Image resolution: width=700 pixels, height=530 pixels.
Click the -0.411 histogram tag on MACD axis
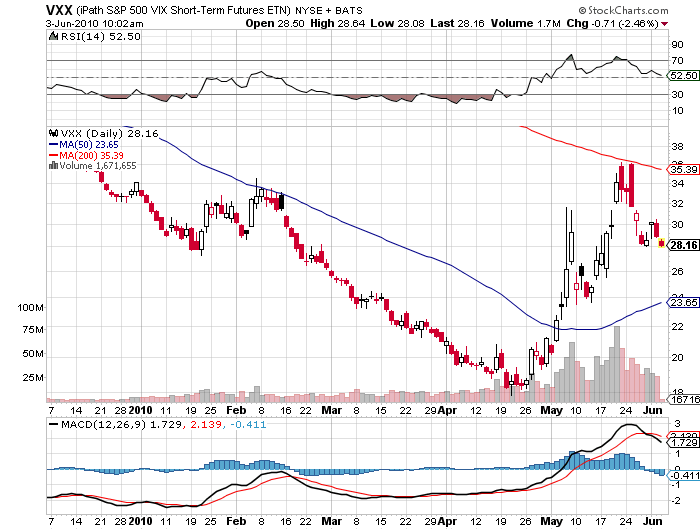pos(684,475)
